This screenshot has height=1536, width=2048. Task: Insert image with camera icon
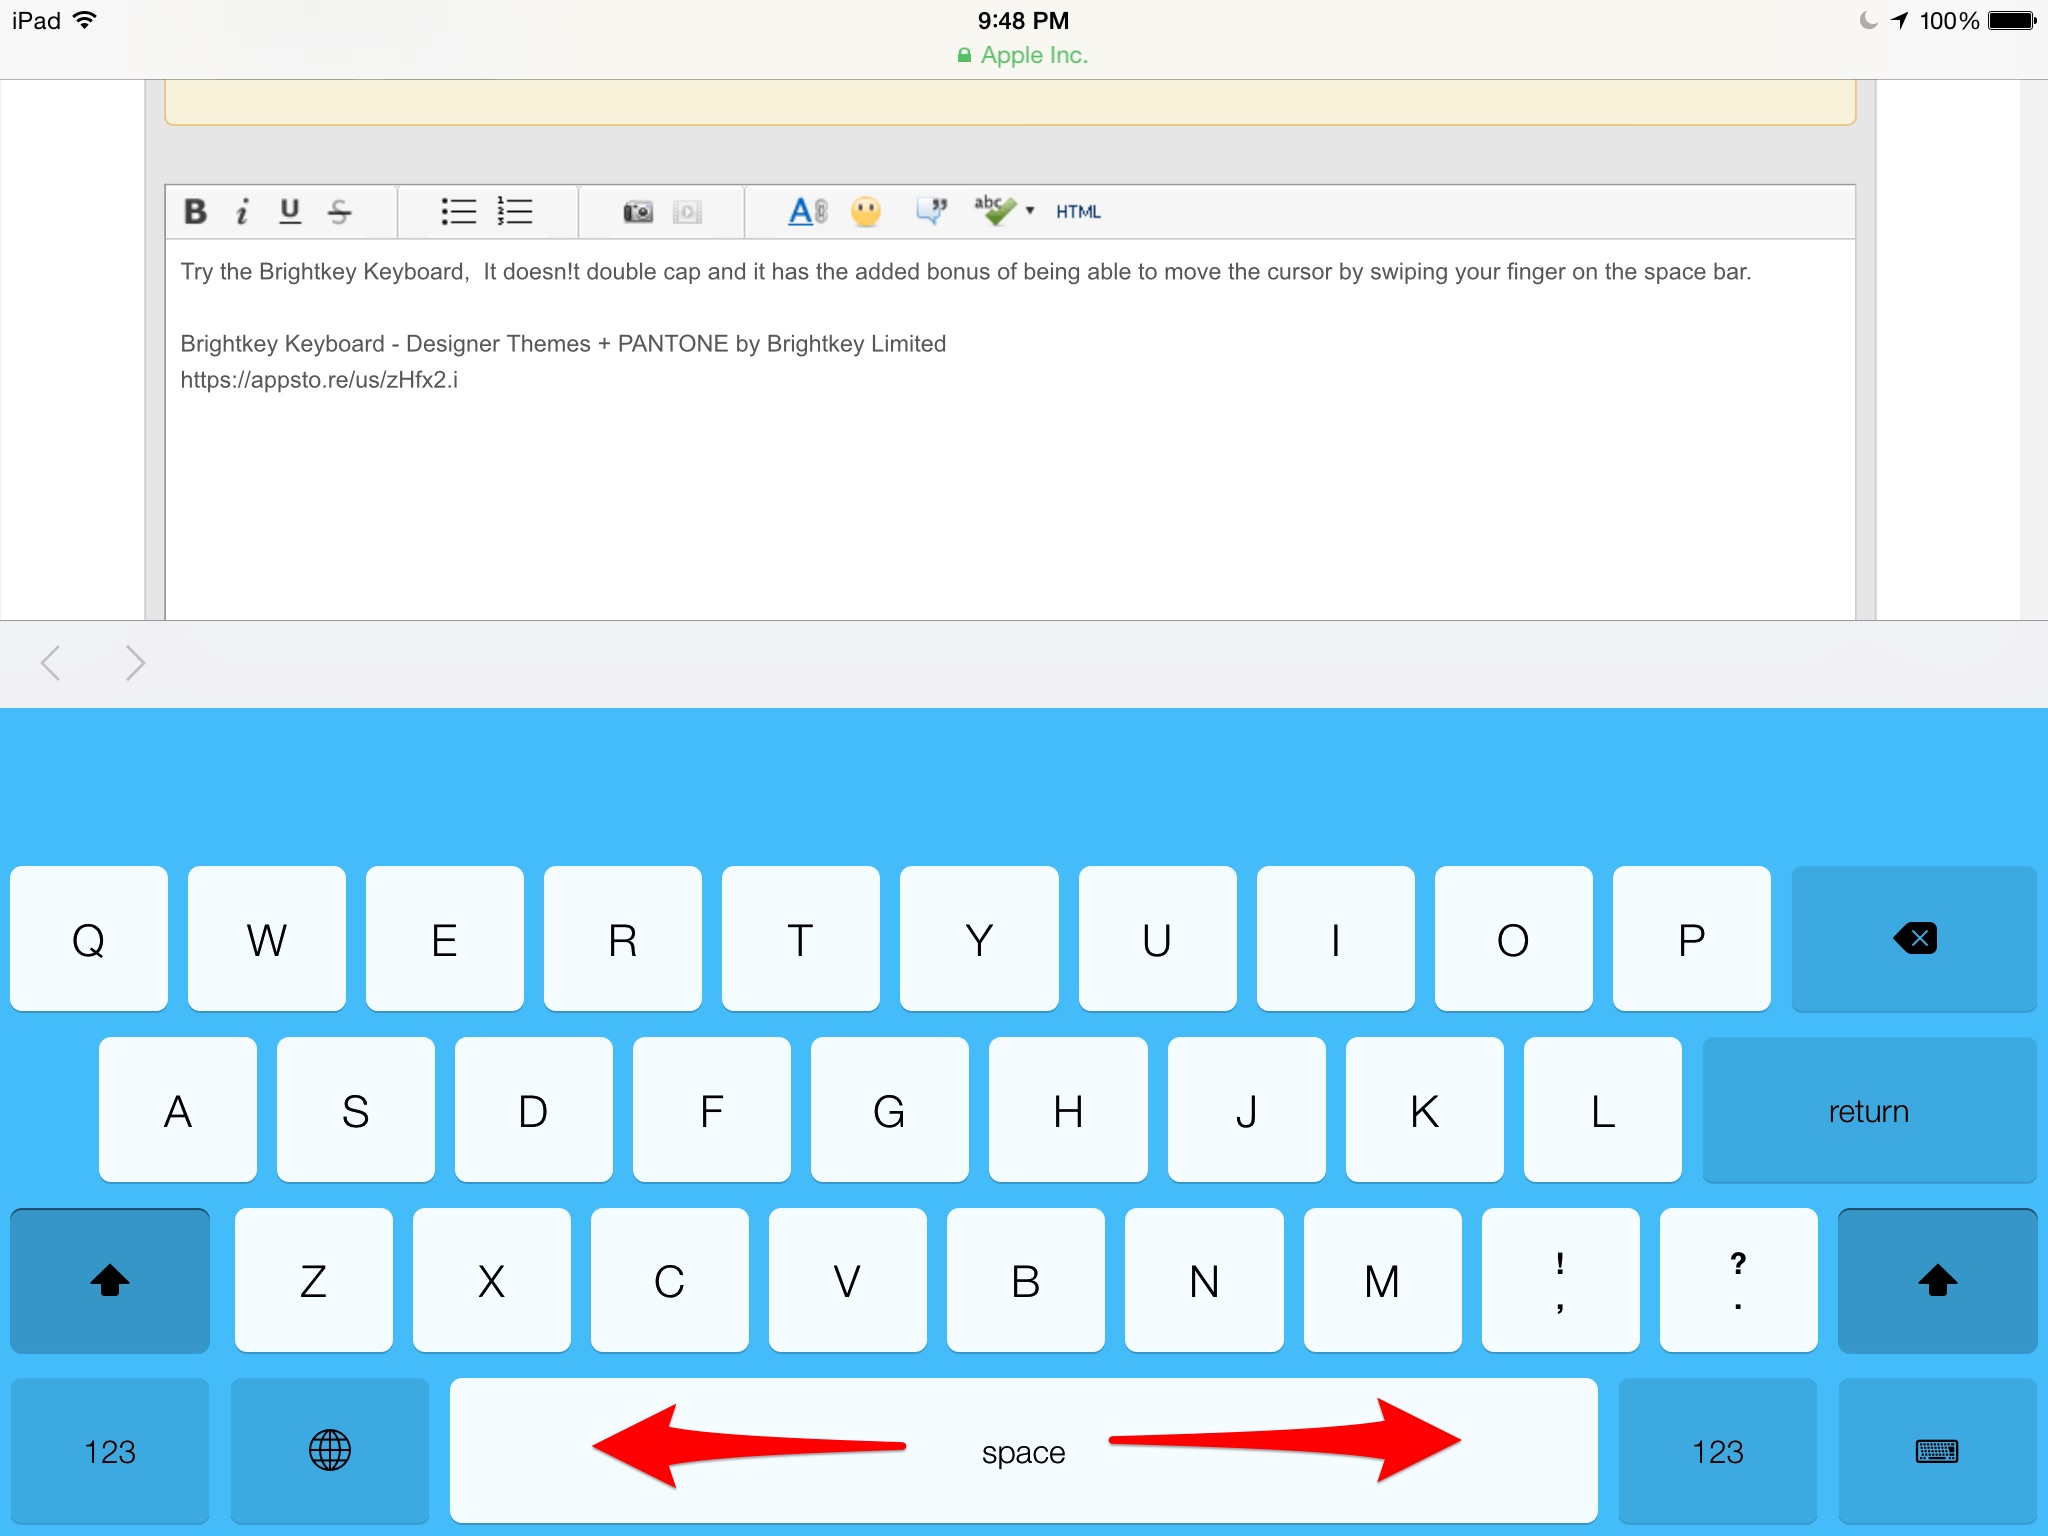638,211
